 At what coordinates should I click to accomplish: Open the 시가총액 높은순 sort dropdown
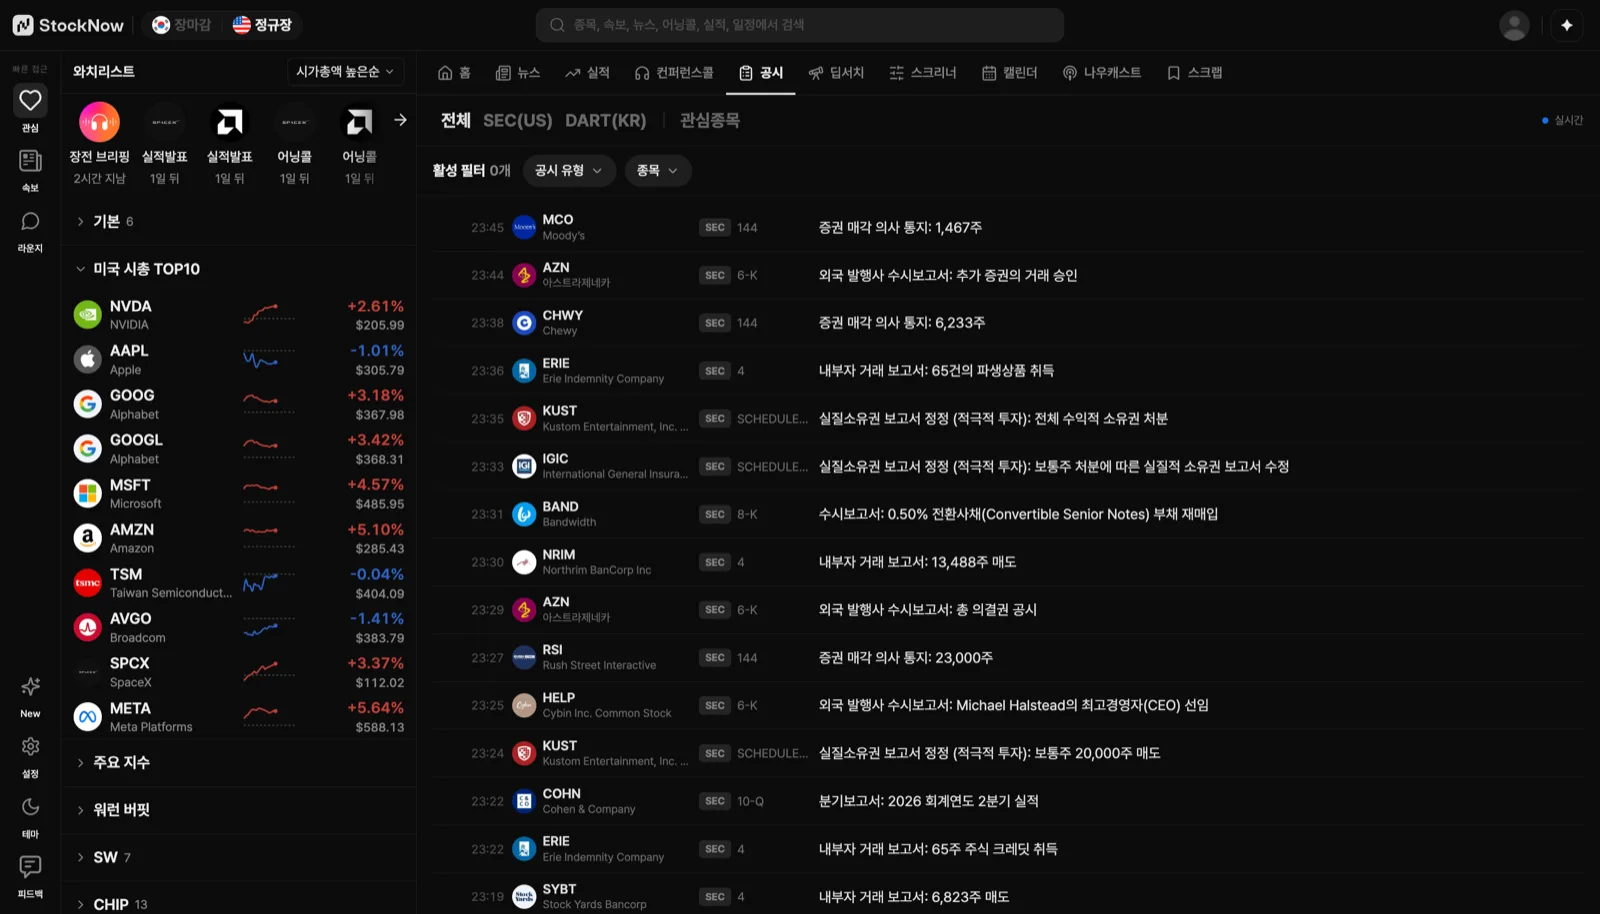pyautogui.click(x=345, y=72)
